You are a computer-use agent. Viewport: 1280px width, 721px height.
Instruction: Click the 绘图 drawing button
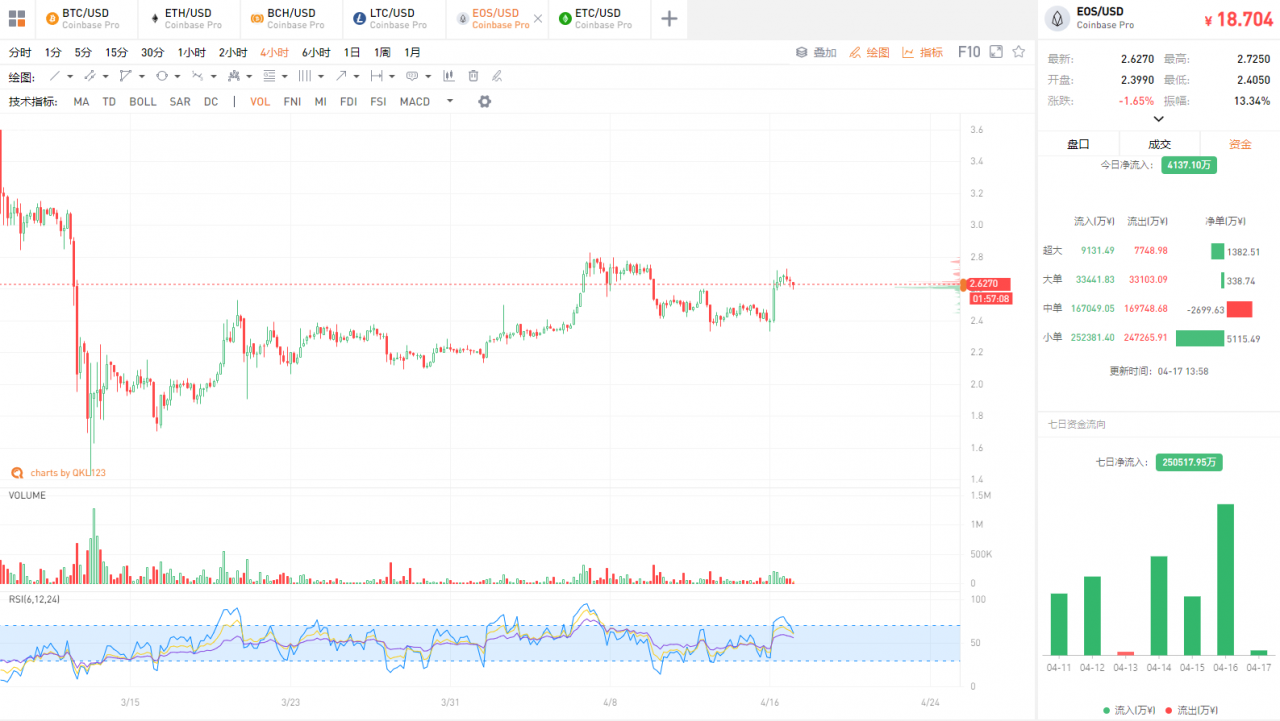coord(869,52)
